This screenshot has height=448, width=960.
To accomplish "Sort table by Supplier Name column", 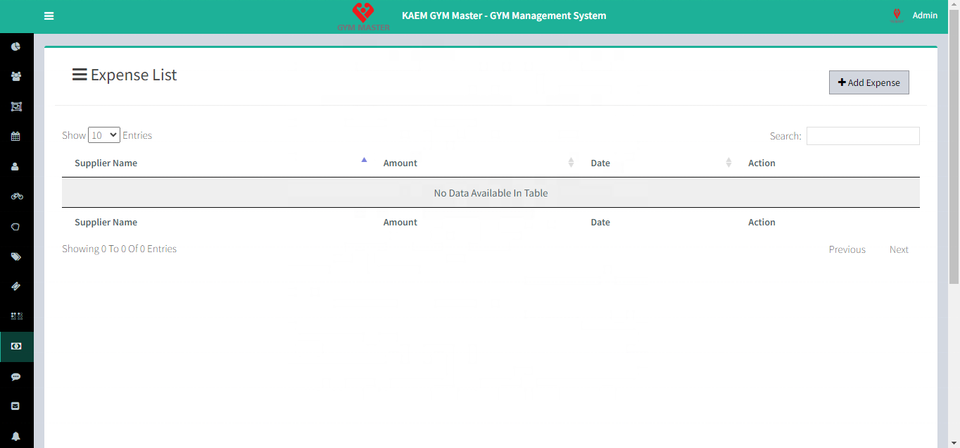I will [106, 163].
